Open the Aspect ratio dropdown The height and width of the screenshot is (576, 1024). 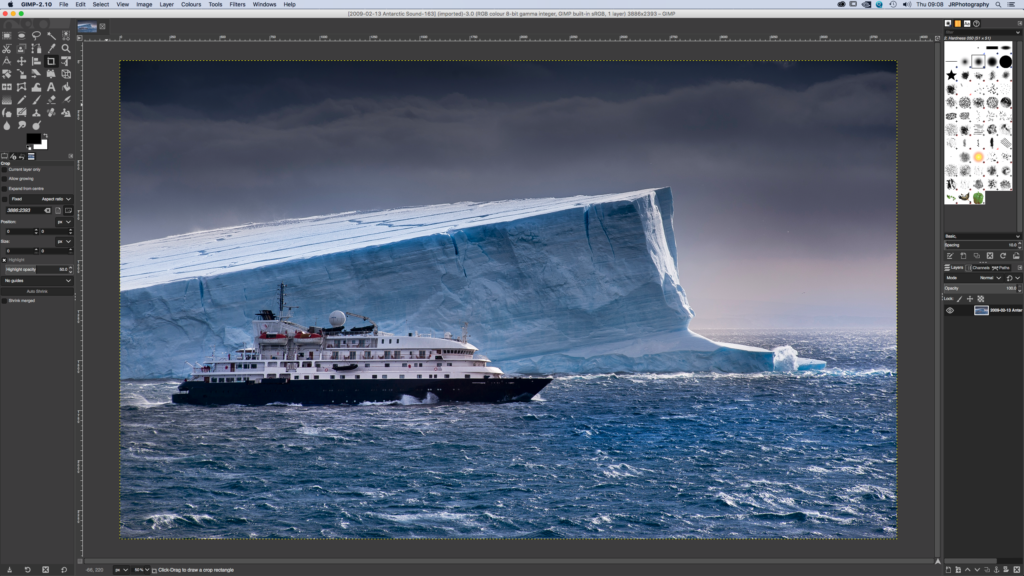click(41, 199)
